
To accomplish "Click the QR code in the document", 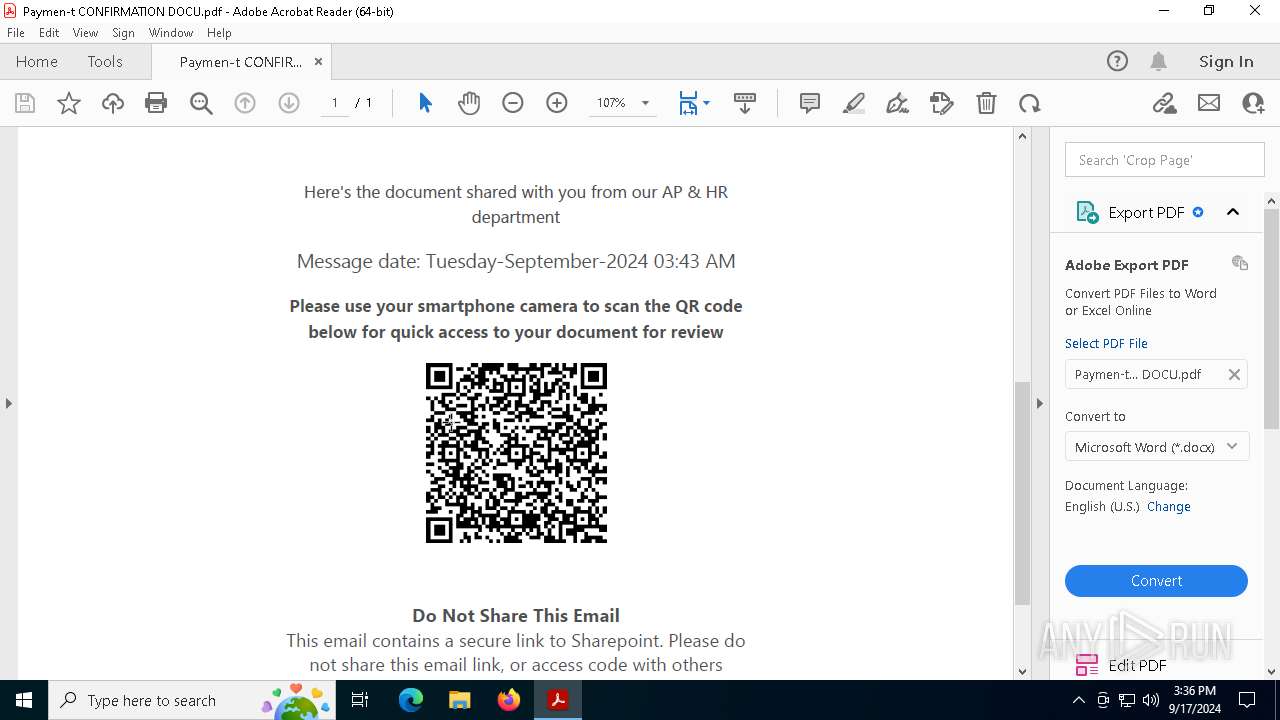I will pos(516,453).
